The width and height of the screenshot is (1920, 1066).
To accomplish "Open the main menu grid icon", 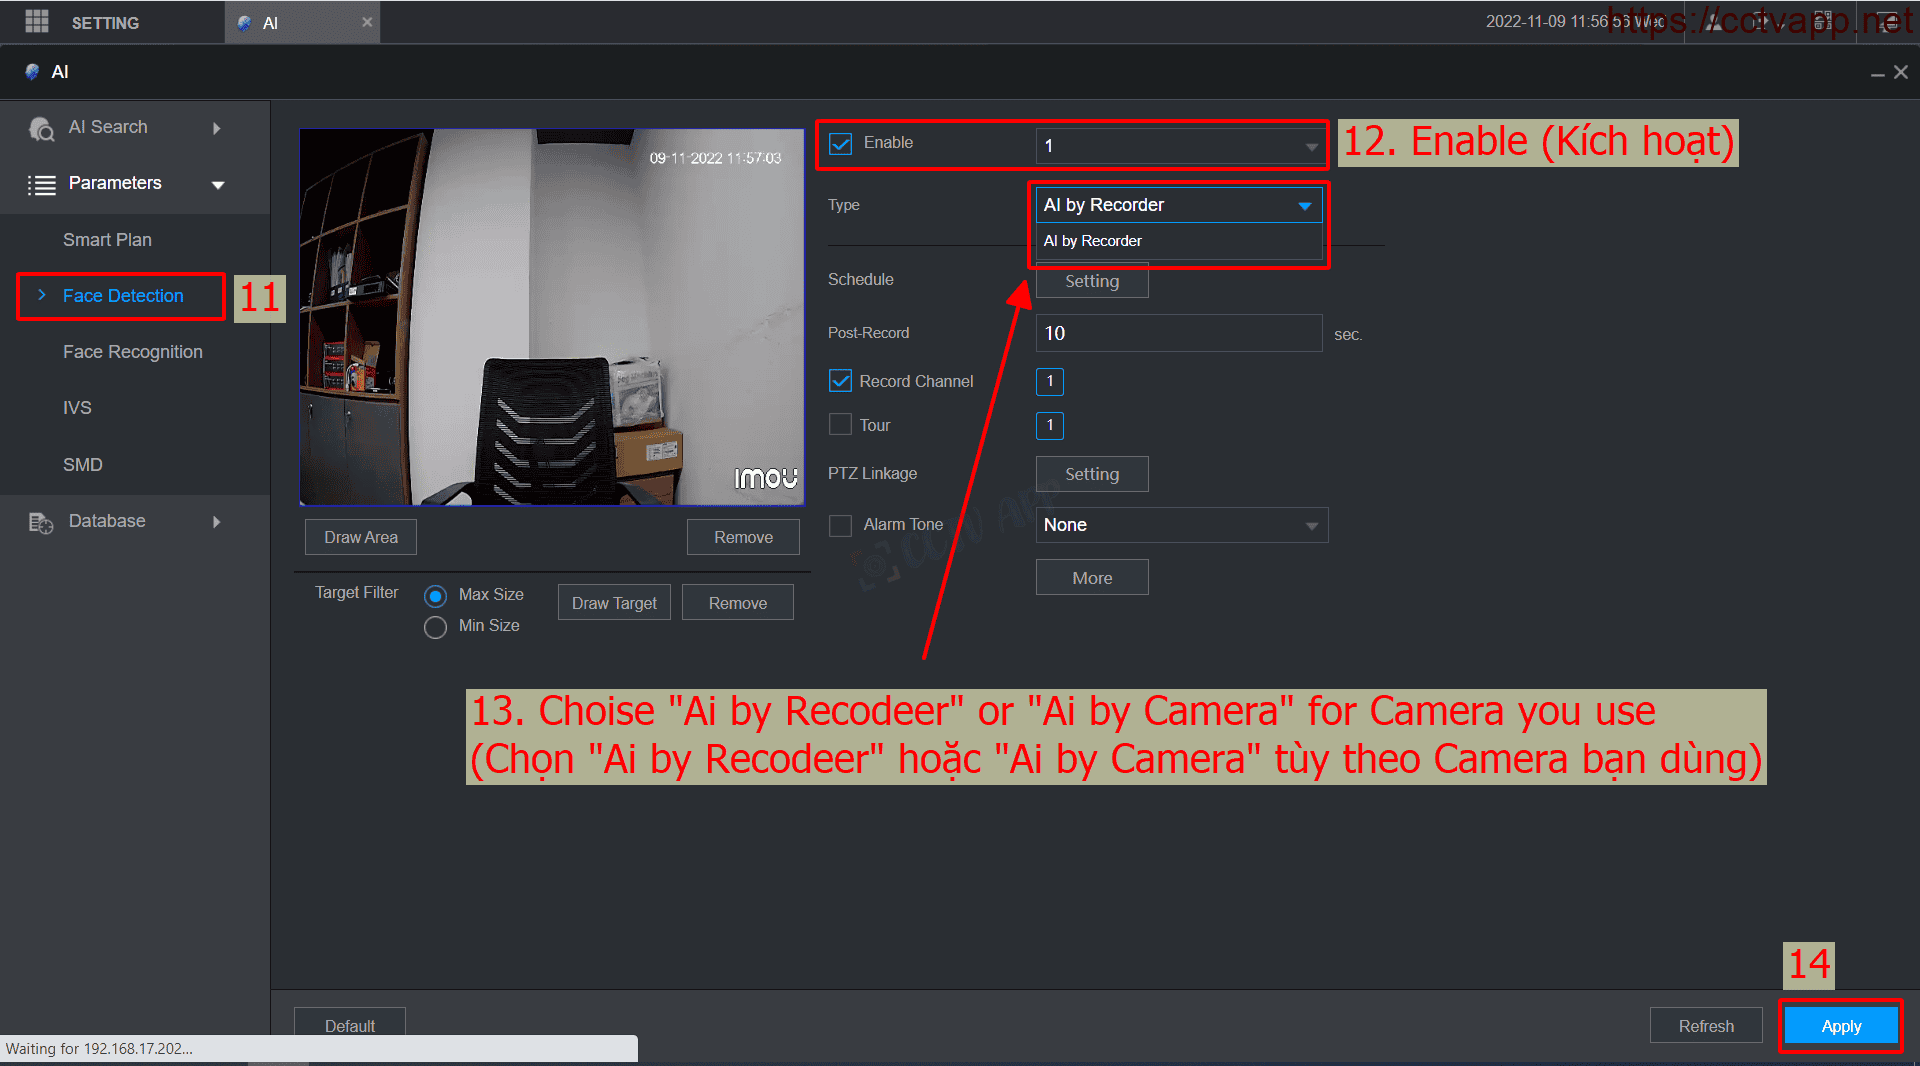I will (x=37, y=21).
